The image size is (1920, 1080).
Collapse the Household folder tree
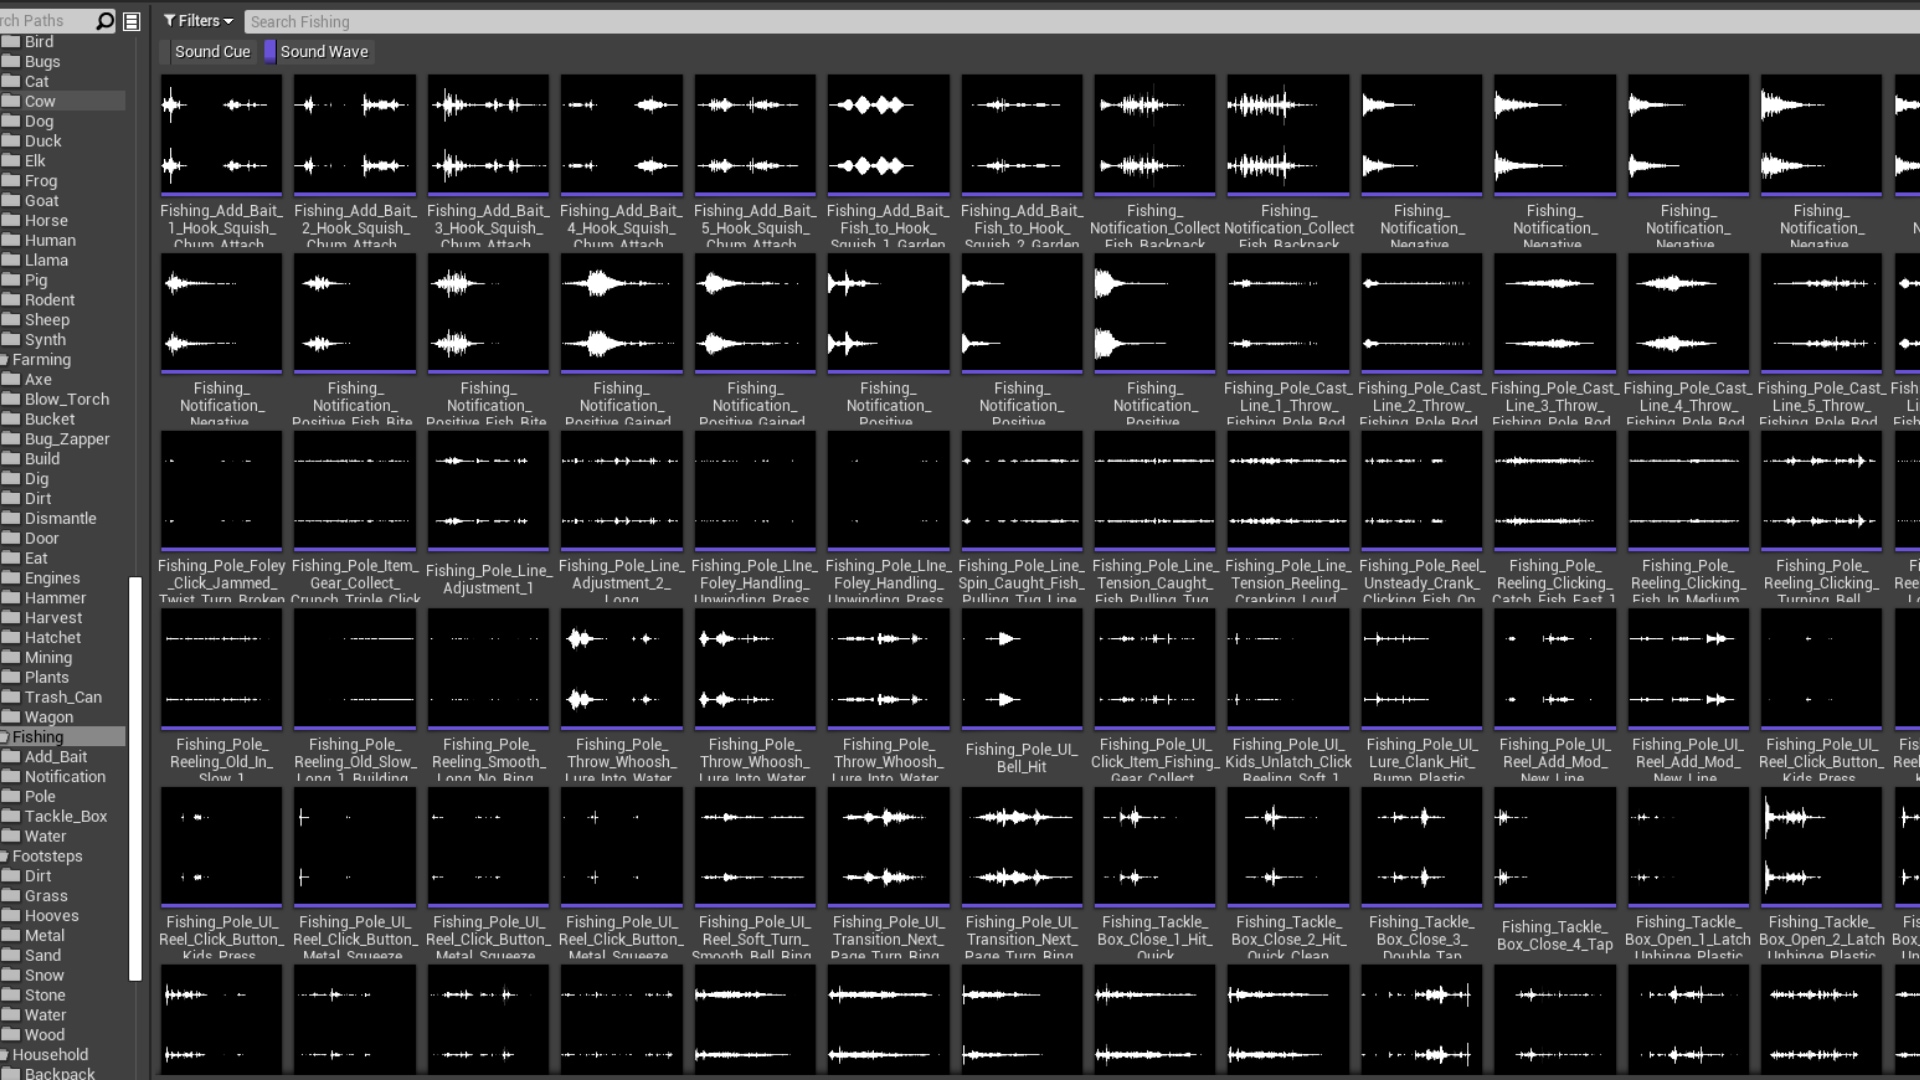pyautogui.click(x=4, y=1055)
